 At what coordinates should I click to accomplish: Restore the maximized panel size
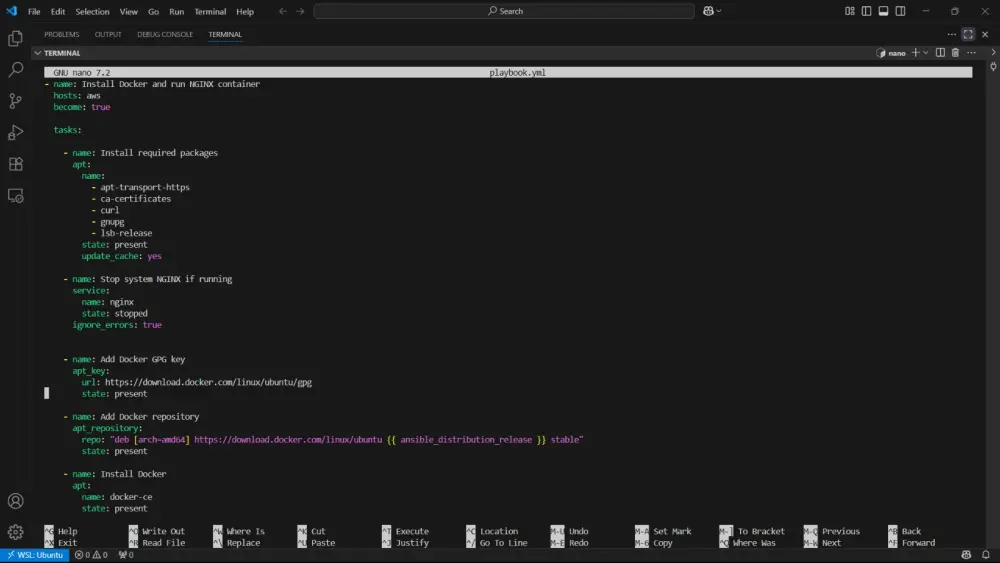click(968, 34)
